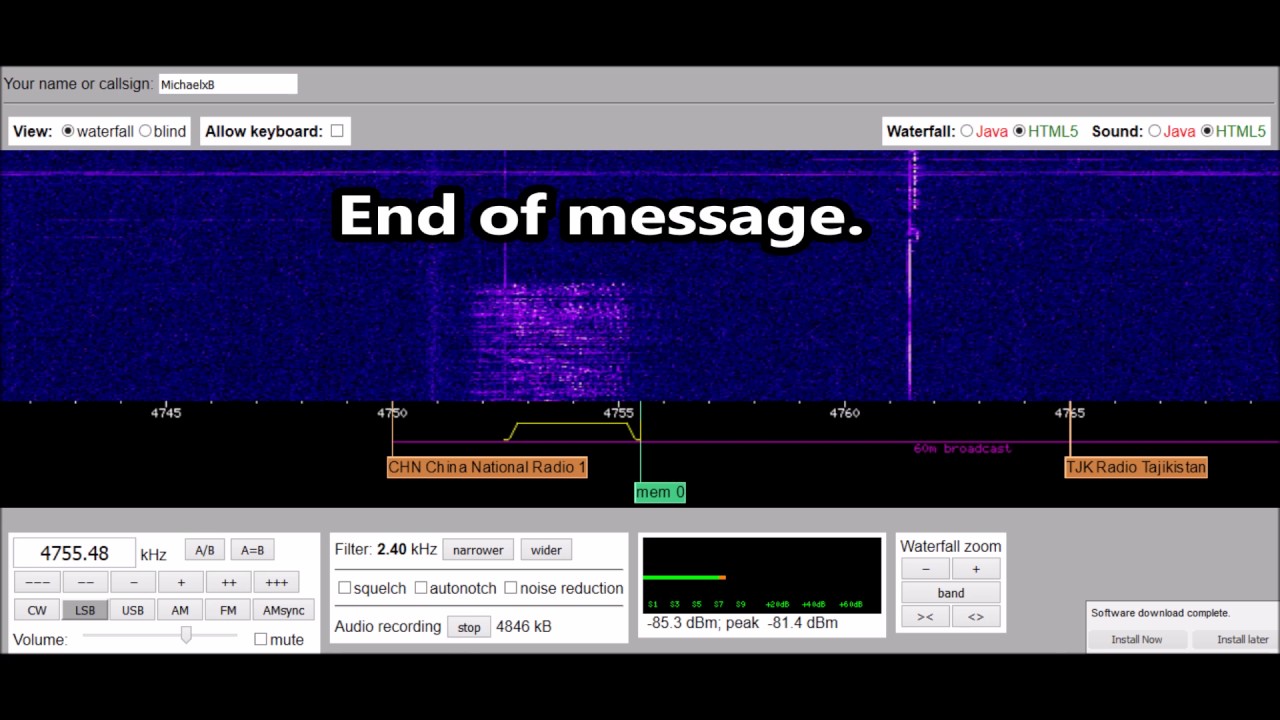The image size is (1280, 720).
Task: Click the <> waterfall zoom button
Action: (x=976, y=617)
